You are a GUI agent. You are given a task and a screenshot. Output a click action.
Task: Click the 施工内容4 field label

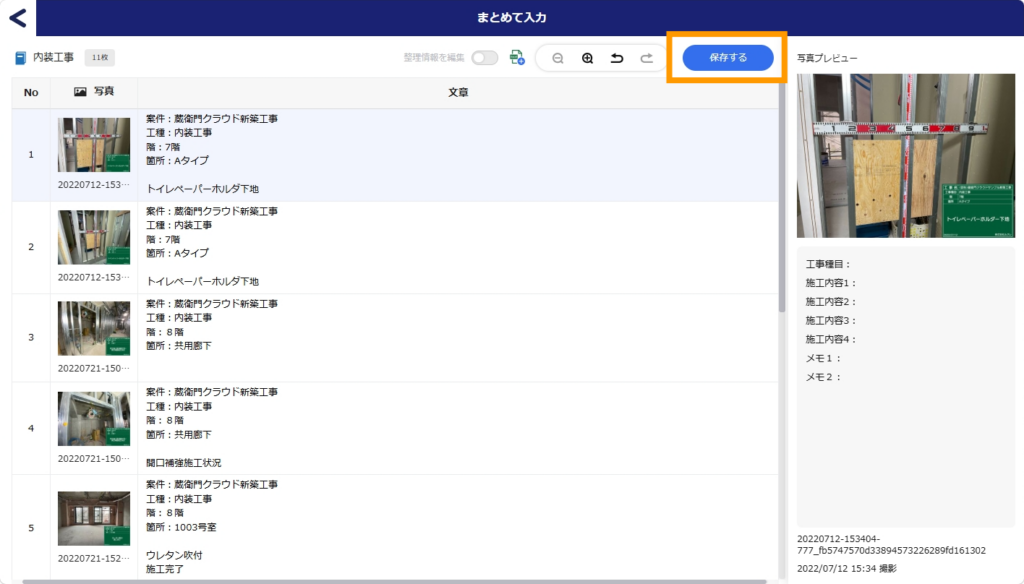(831, 339)
